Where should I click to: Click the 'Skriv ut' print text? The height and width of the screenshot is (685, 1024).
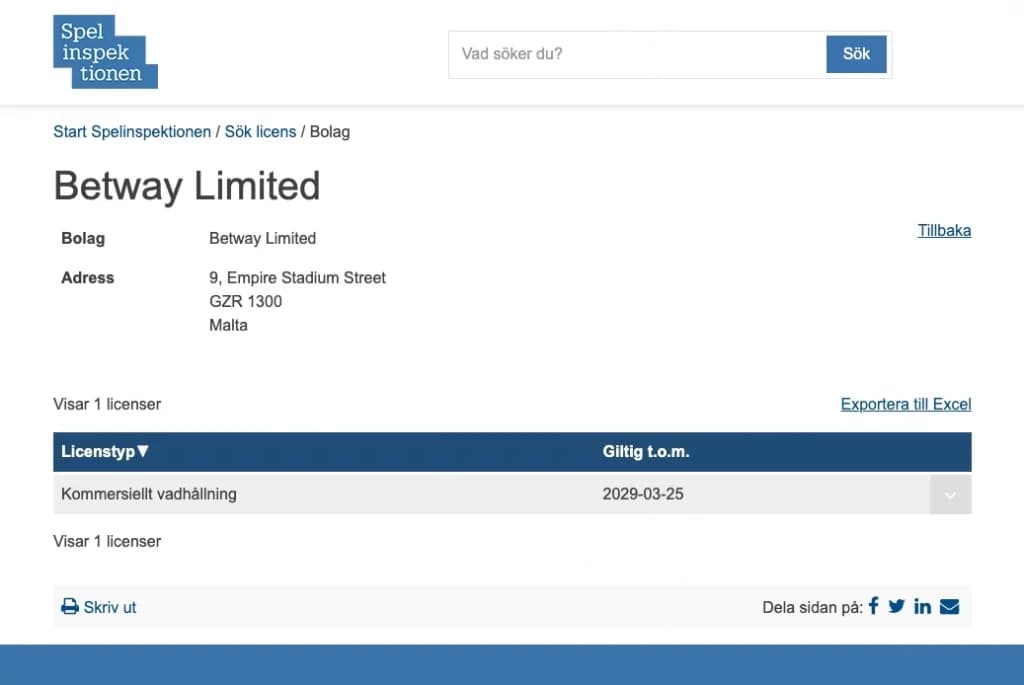click(110, 607)
